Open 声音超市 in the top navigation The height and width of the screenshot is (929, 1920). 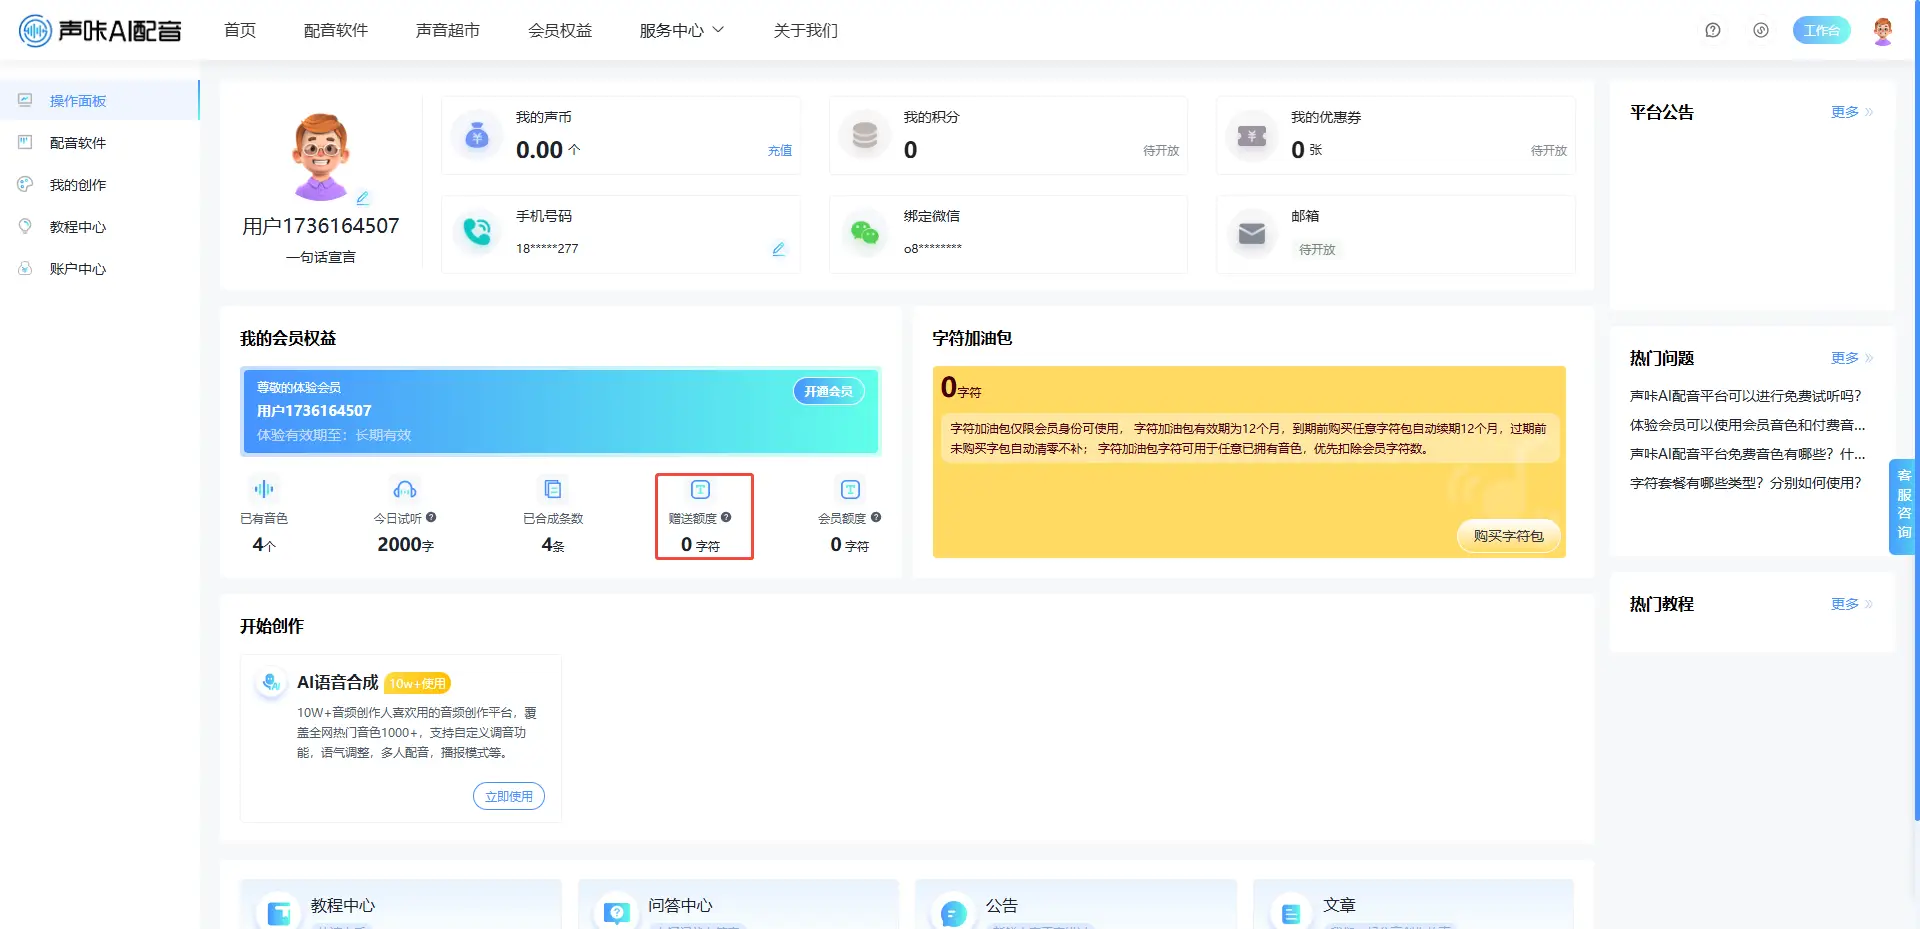[x=447, y=31]
